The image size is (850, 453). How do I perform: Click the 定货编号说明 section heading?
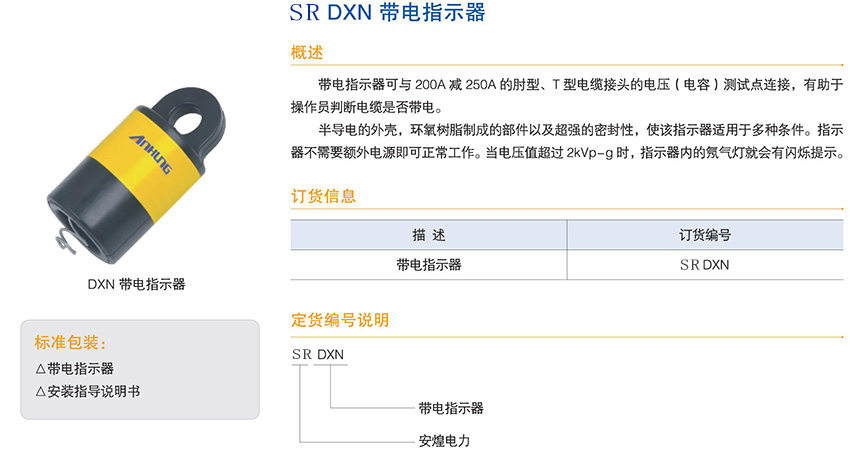(x=340, y=320)
